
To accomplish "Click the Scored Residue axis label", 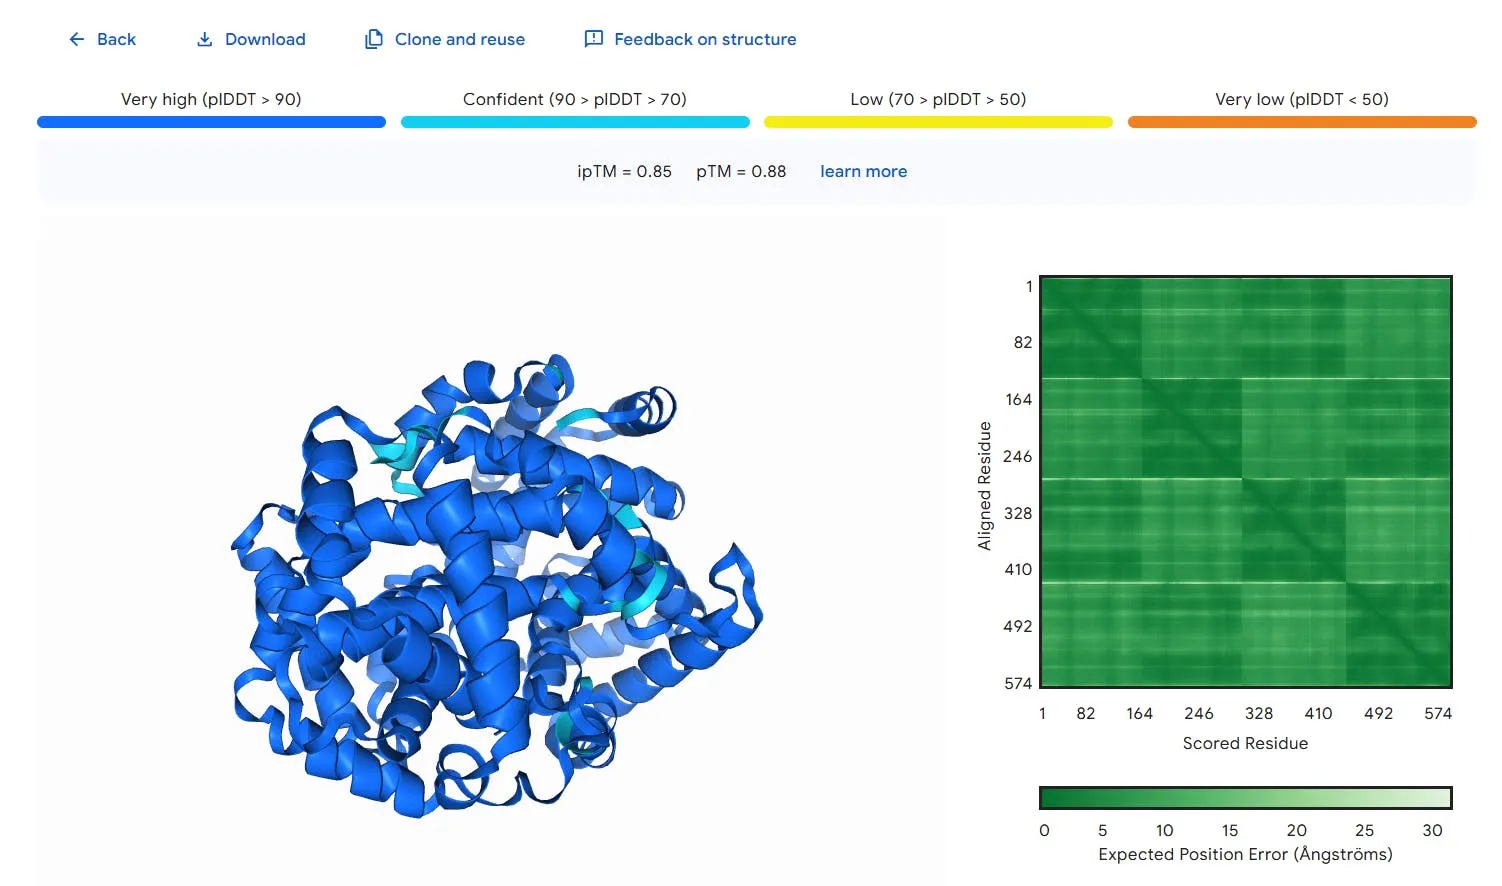I will click(x=1245, y=743).
